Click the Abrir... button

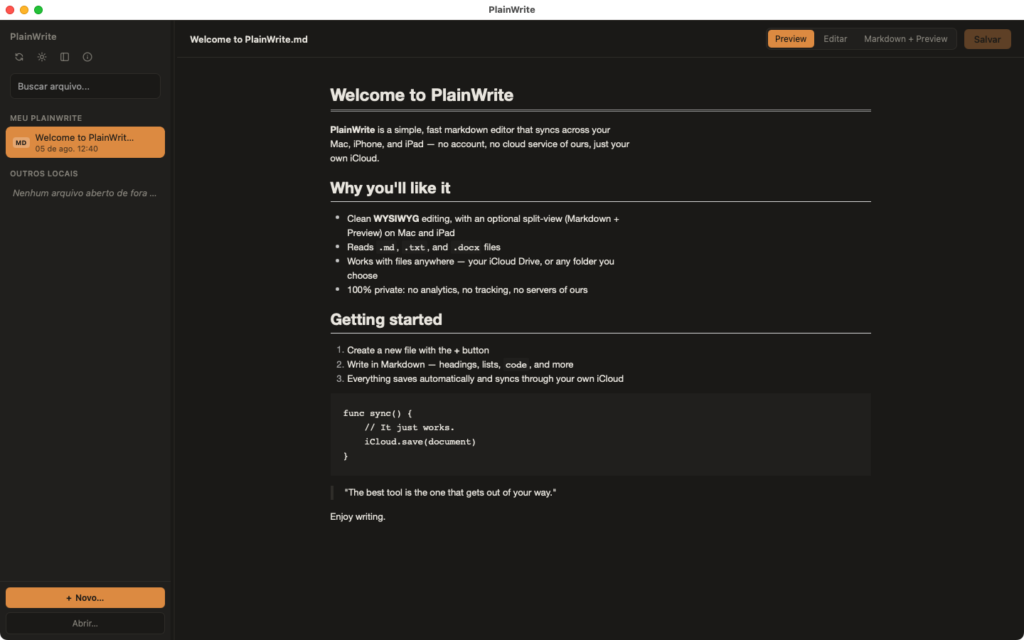click(85, 623)
